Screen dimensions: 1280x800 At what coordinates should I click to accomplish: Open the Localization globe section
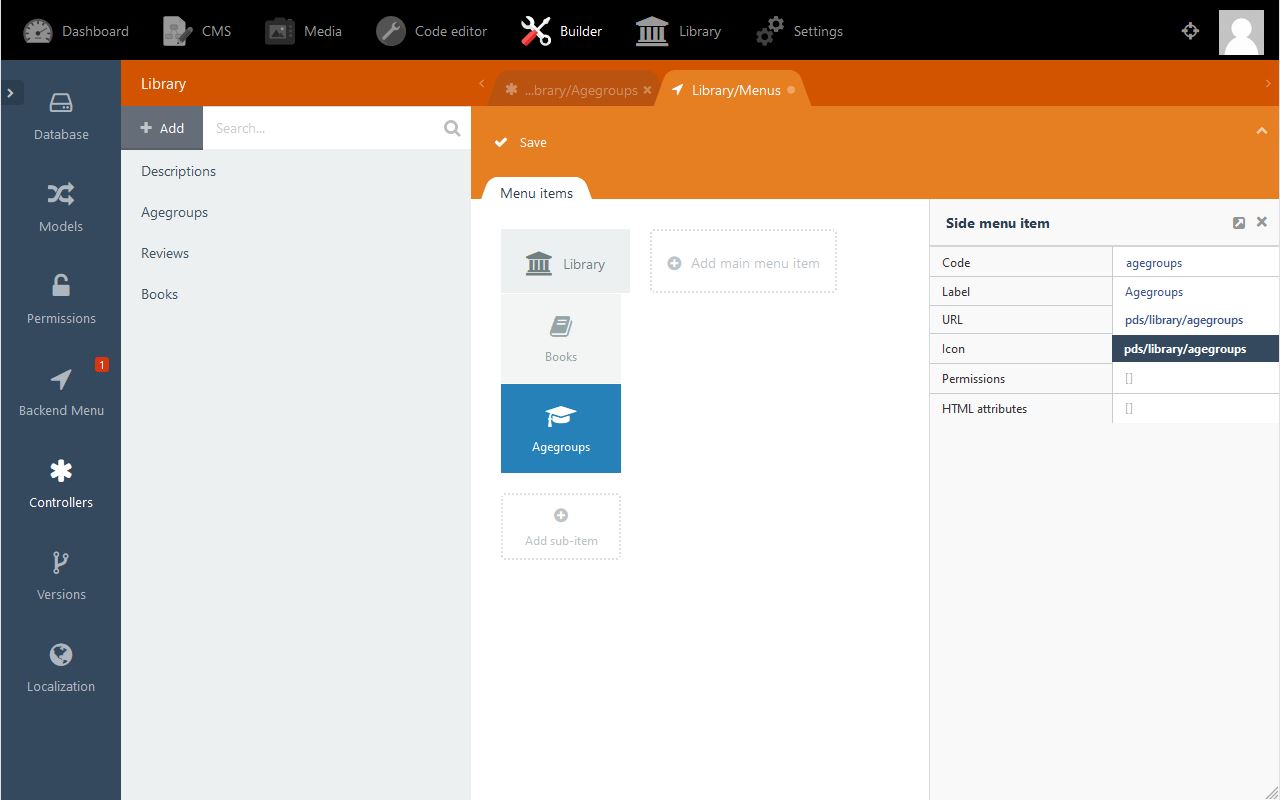tap(61, 668)
